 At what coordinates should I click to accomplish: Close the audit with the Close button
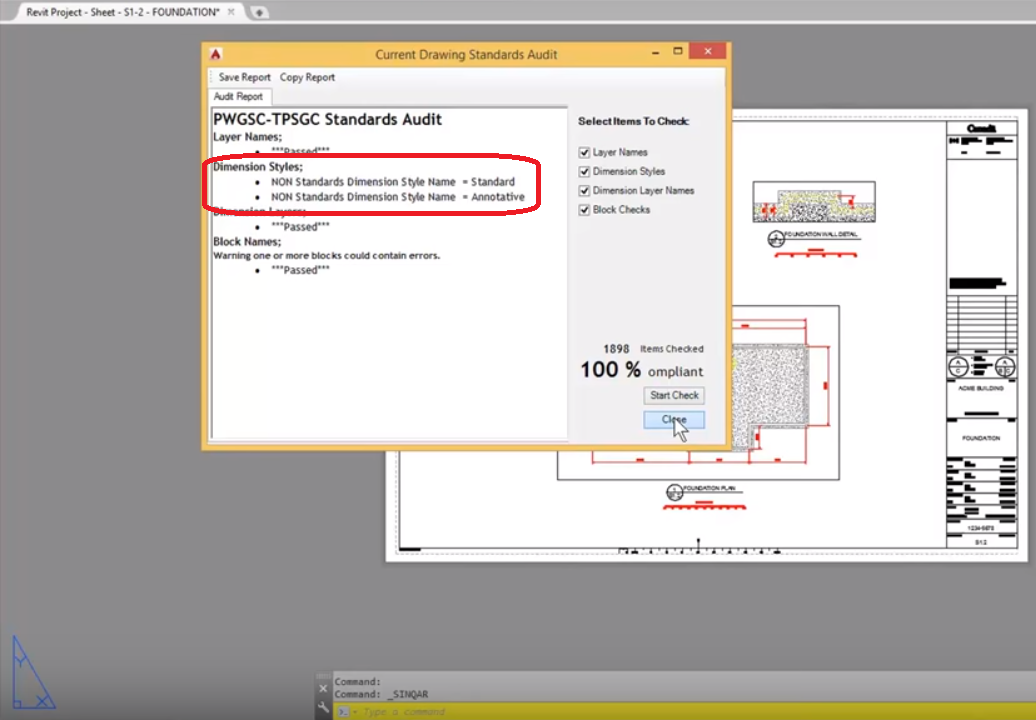click(673, 419)
